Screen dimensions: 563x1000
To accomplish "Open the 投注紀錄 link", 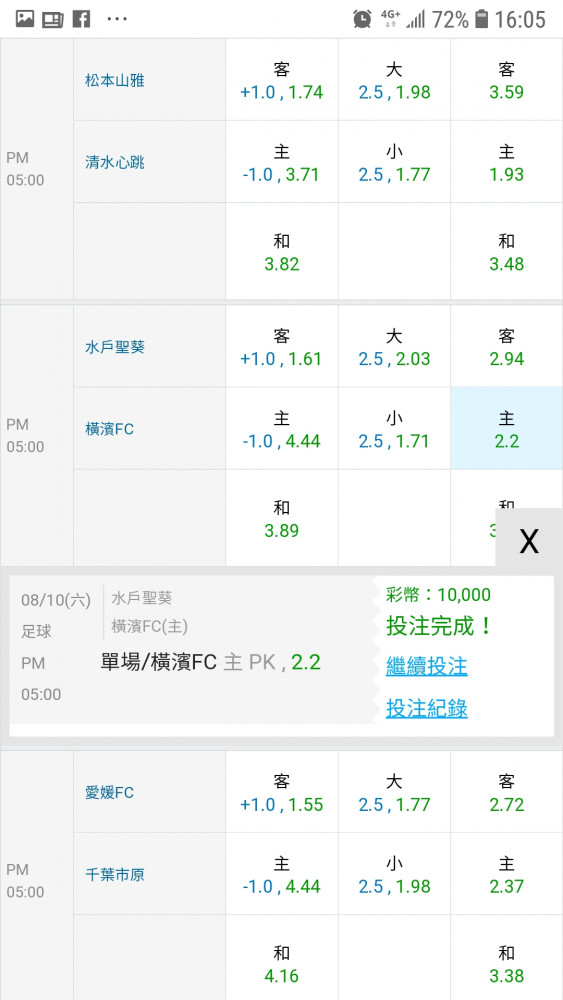I will 427,708.
